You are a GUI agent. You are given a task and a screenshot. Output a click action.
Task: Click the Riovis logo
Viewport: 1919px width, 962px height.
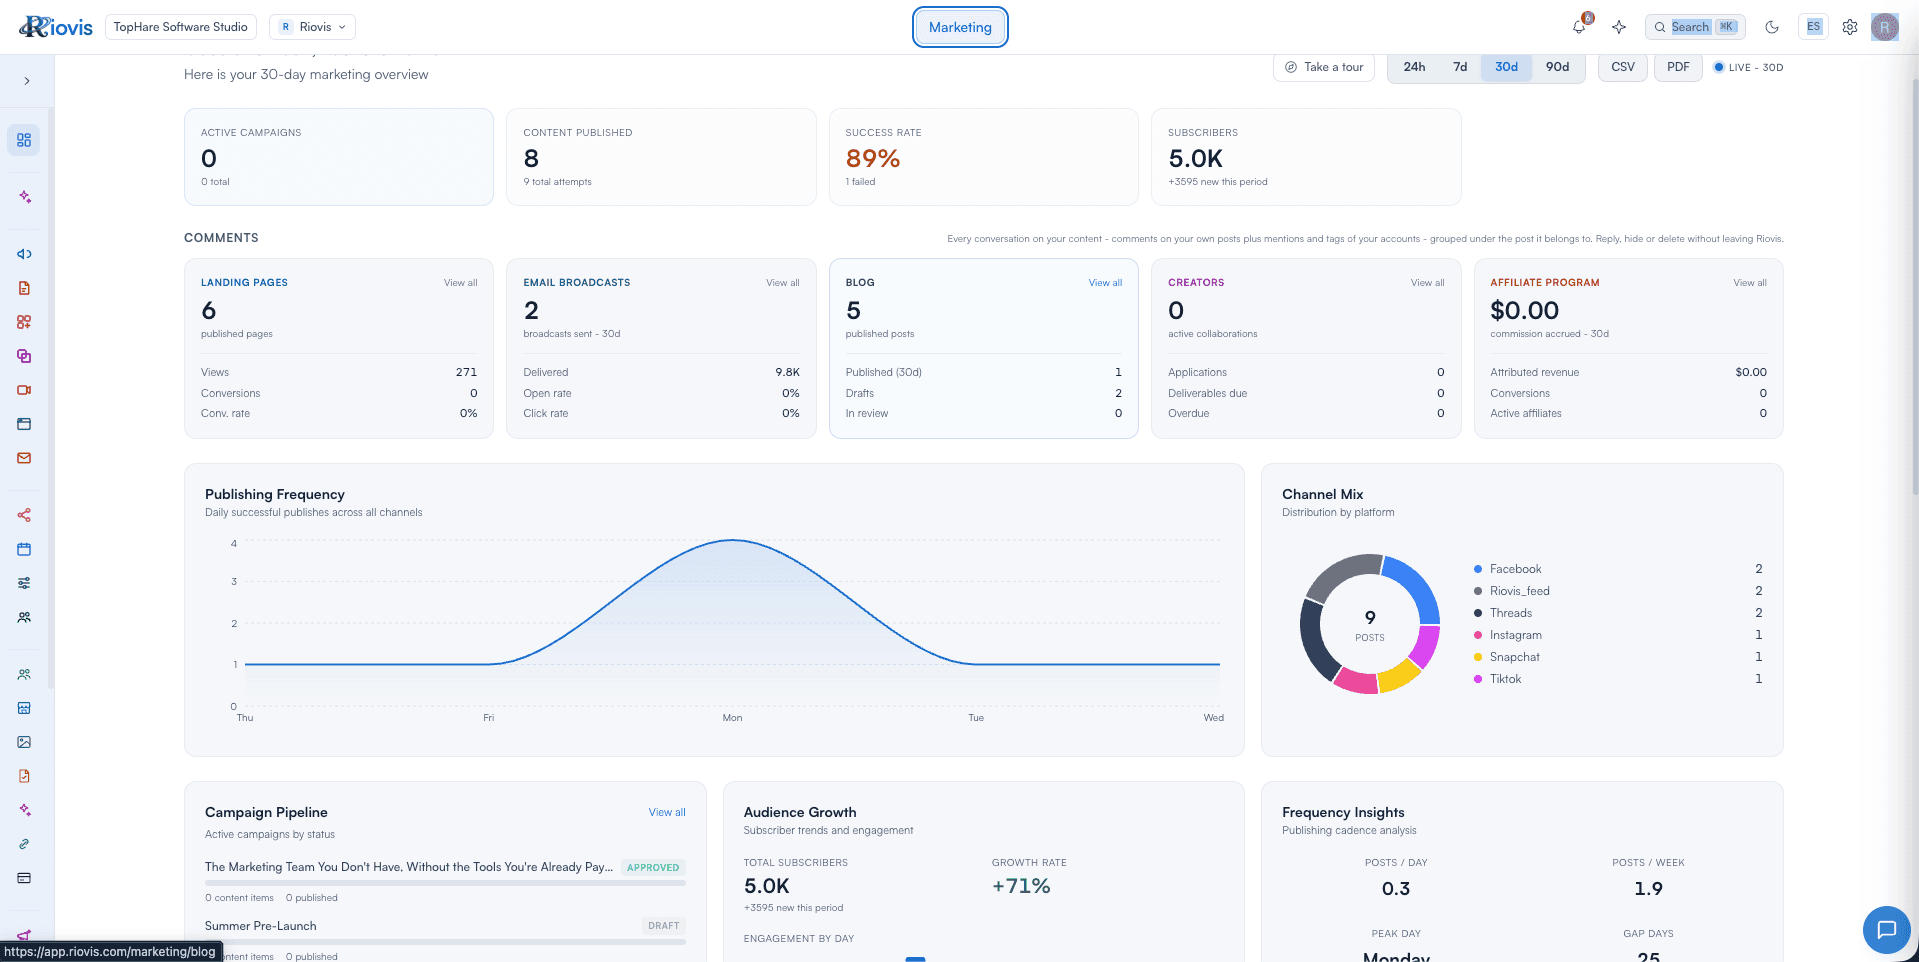click(56, 27)
